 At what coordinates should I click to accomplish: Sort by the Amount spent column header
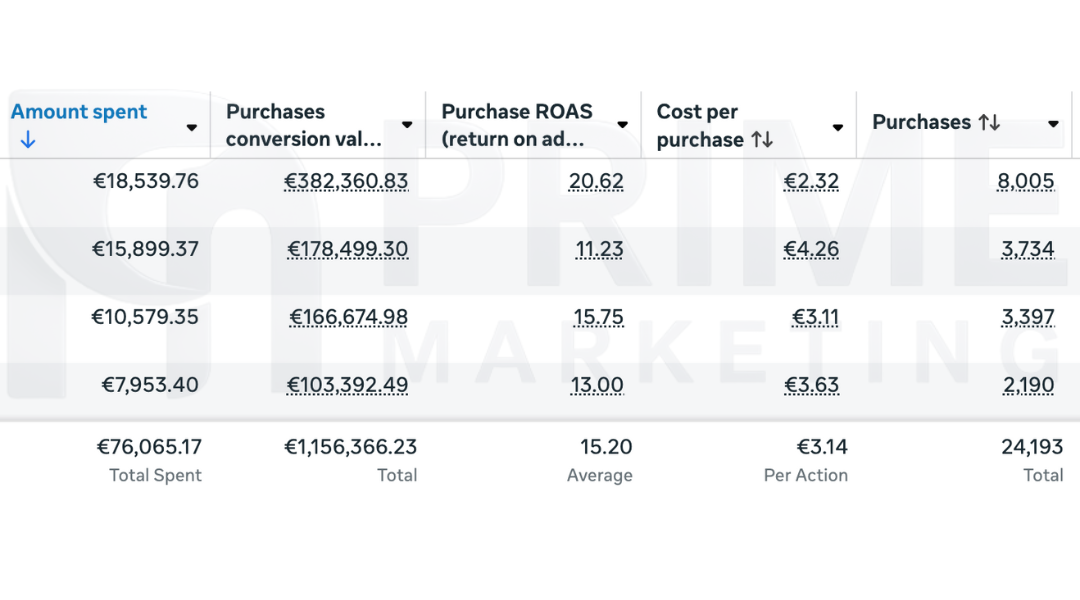point(79,112)
